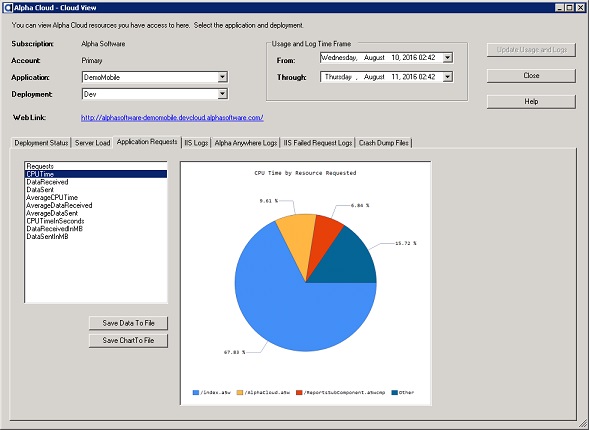Click the Update Usage and Logs button

(x=531, y=50)
